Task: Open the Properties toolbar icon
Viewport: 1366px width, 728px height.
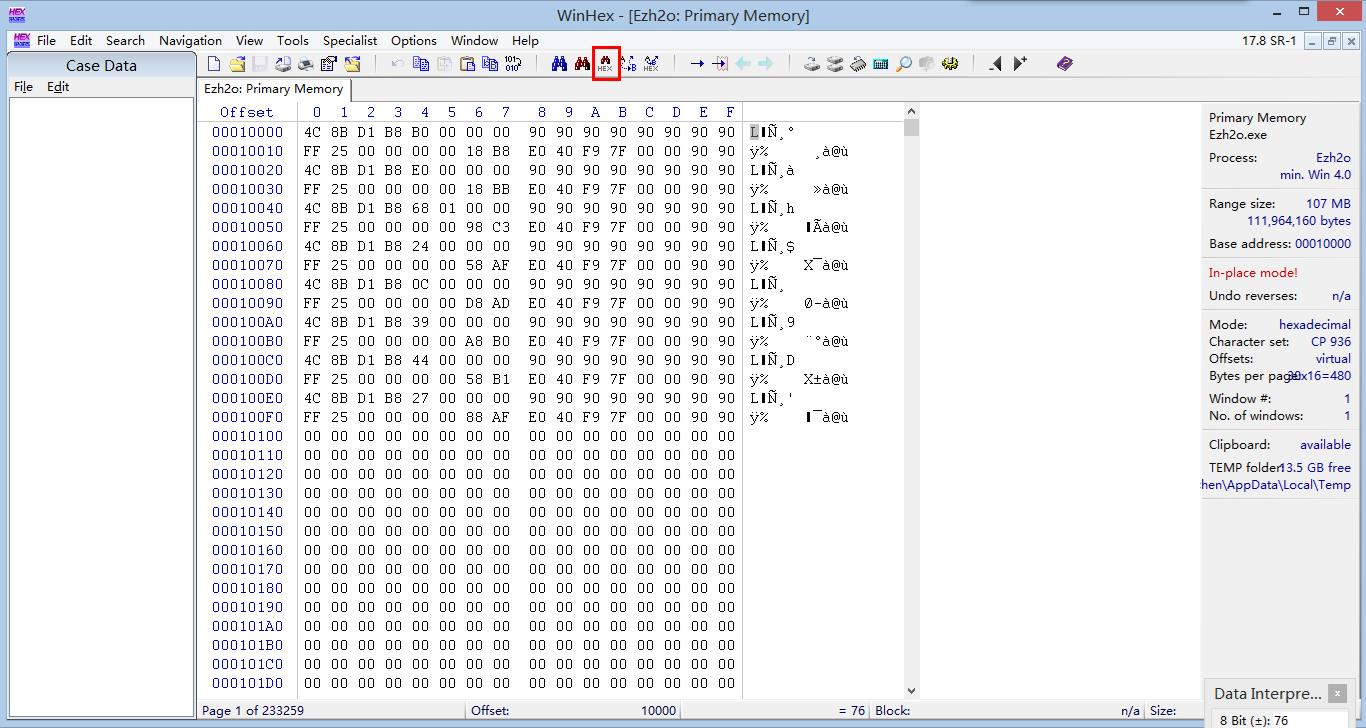Action: point(328,64)
